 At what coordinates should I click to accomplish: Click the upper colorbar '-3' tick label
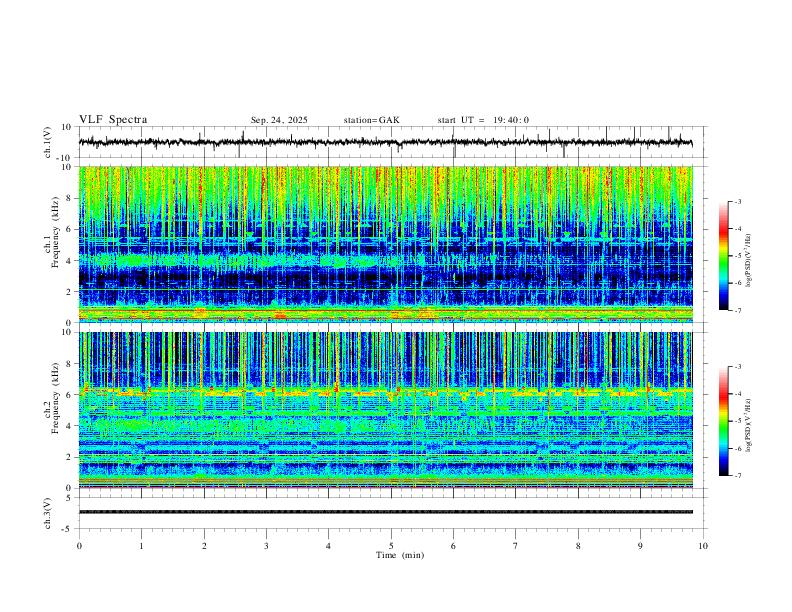click(x=738, y=201)
